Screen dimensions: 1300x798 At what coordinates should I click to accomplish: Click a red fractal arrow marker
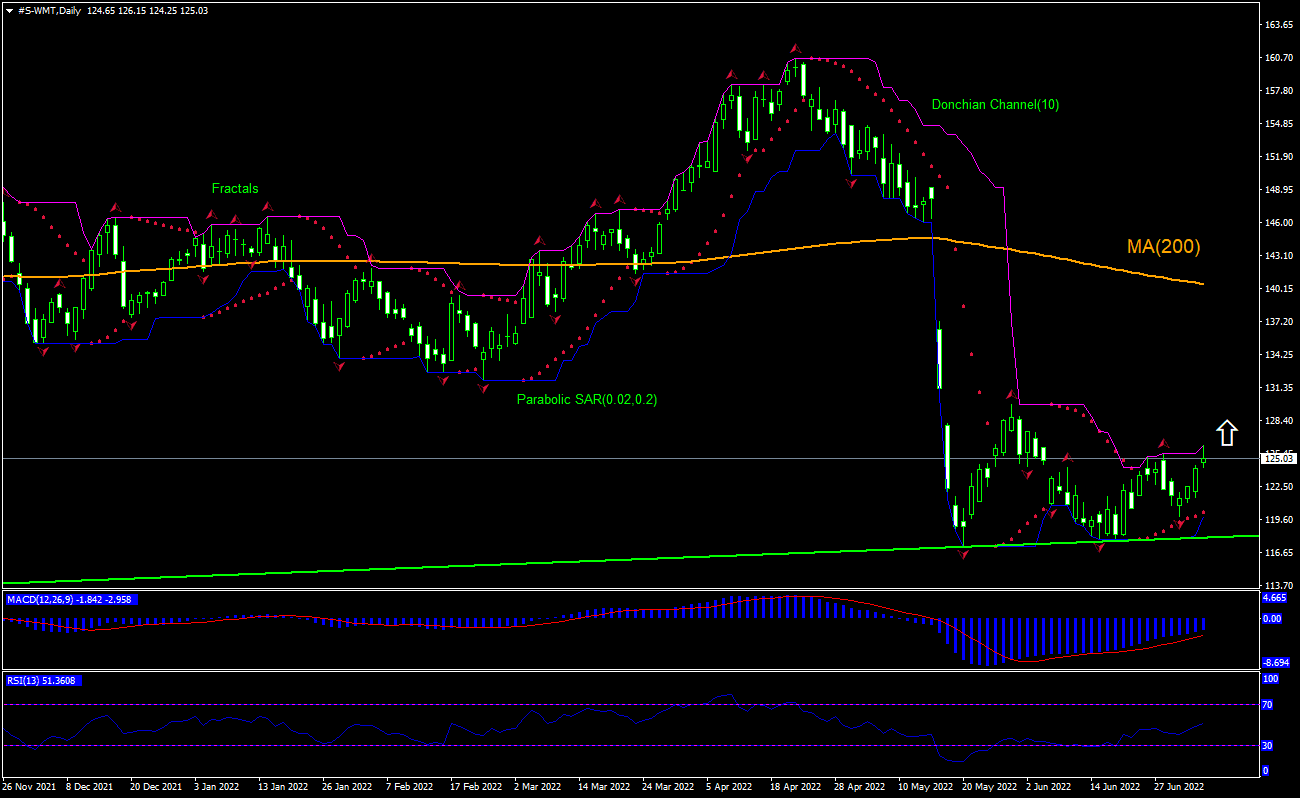(x=794, y=46)
